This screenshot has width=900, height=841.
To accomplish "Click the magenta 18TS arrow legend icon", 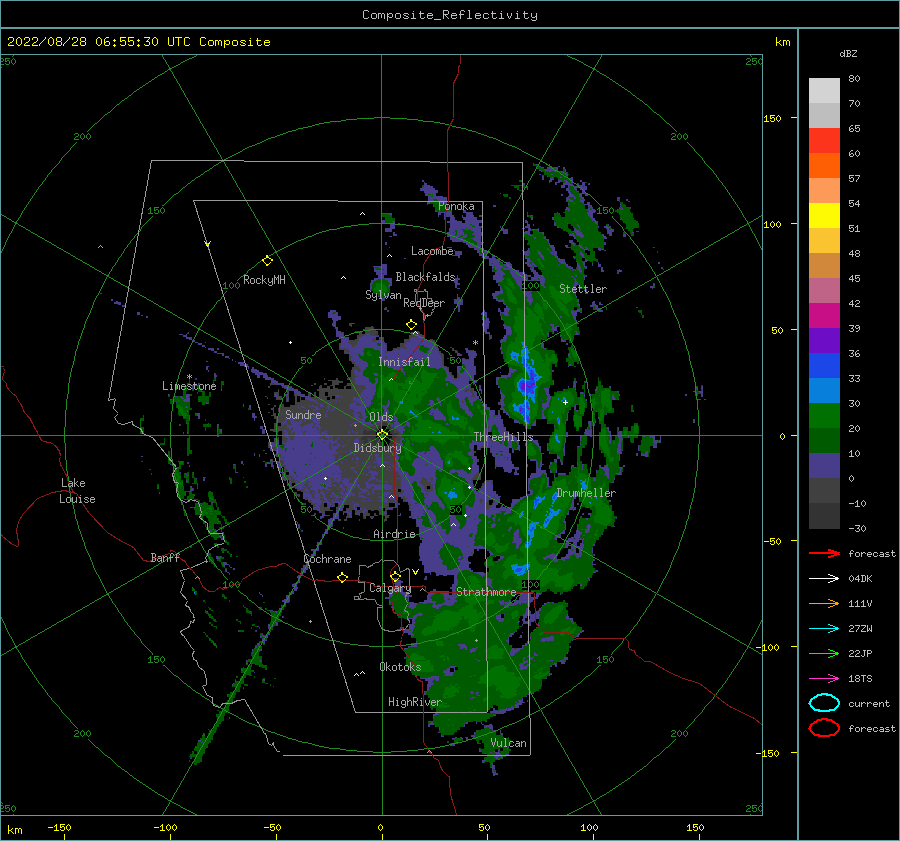I will 824,679.
